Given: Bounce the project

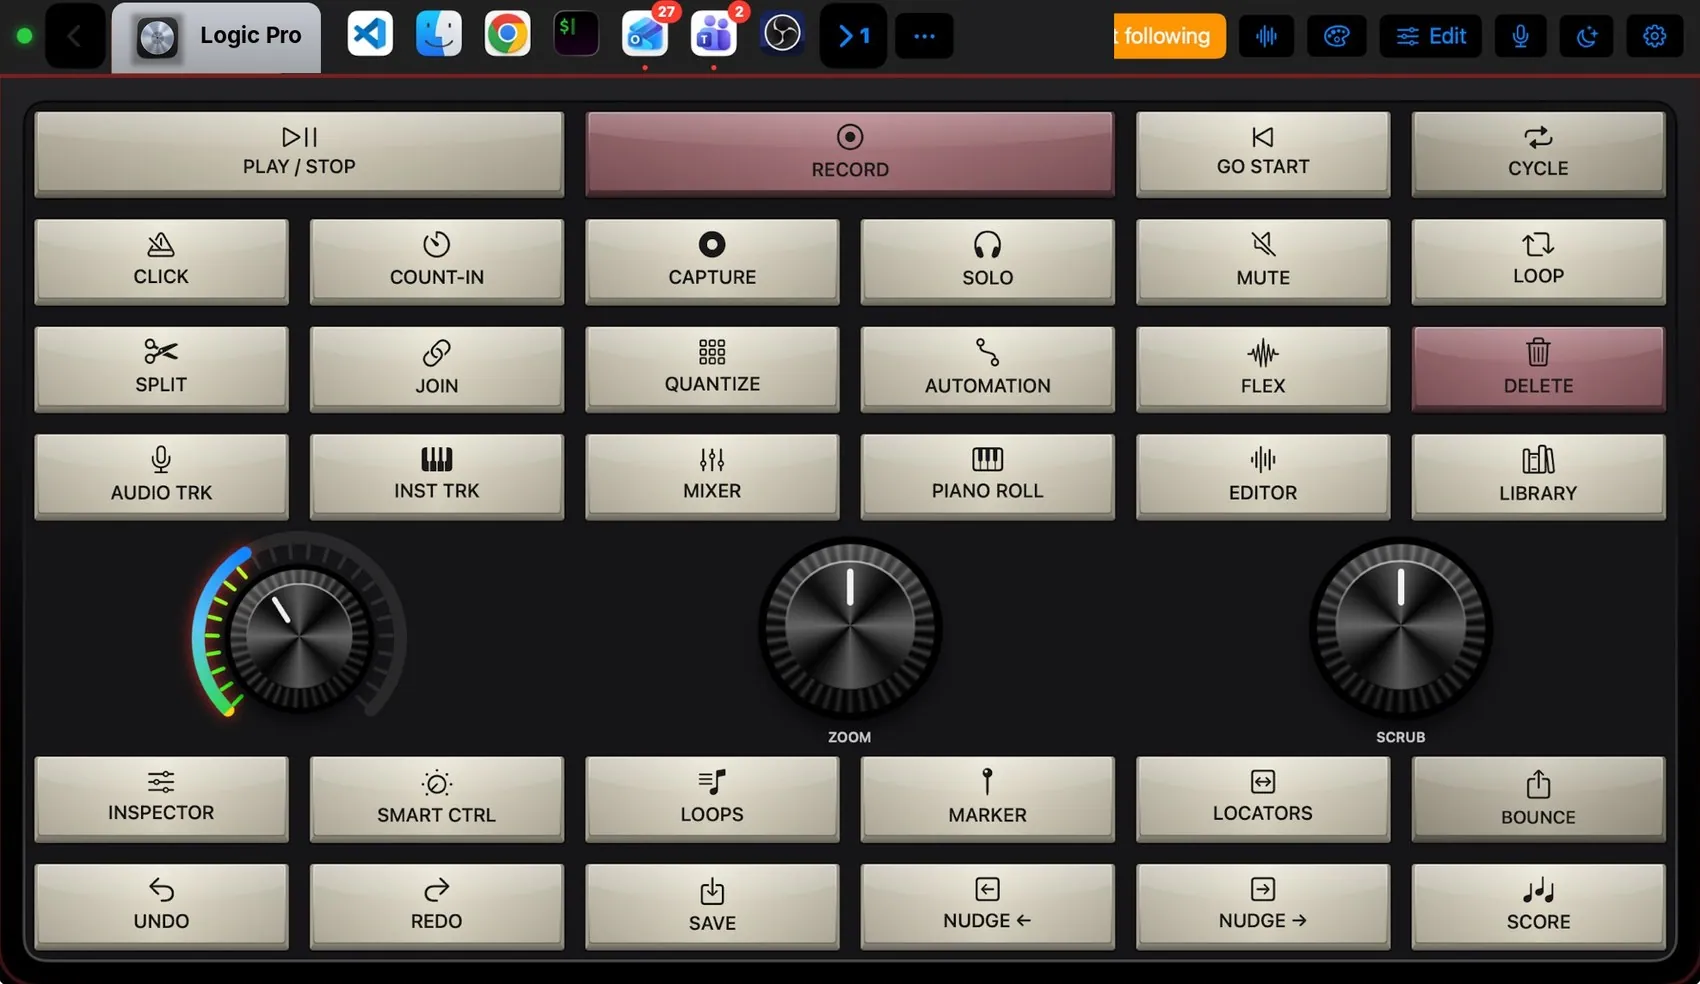Looking at the screenshot, I should tap(1538, 799).
